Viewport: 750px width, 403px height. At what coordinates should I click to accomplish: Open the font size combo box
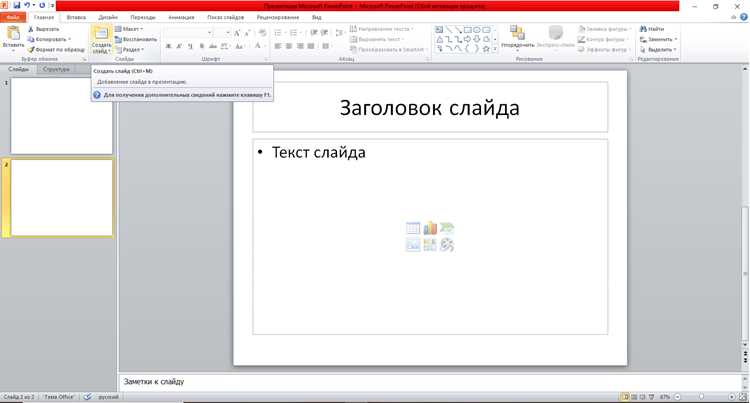click(223, 33)
